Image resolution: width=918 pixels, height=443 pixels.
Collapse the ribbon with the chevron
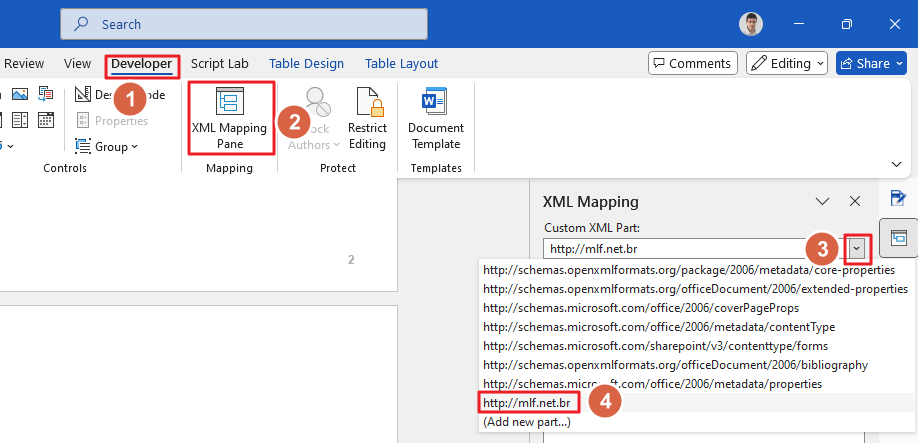(896, 163)
